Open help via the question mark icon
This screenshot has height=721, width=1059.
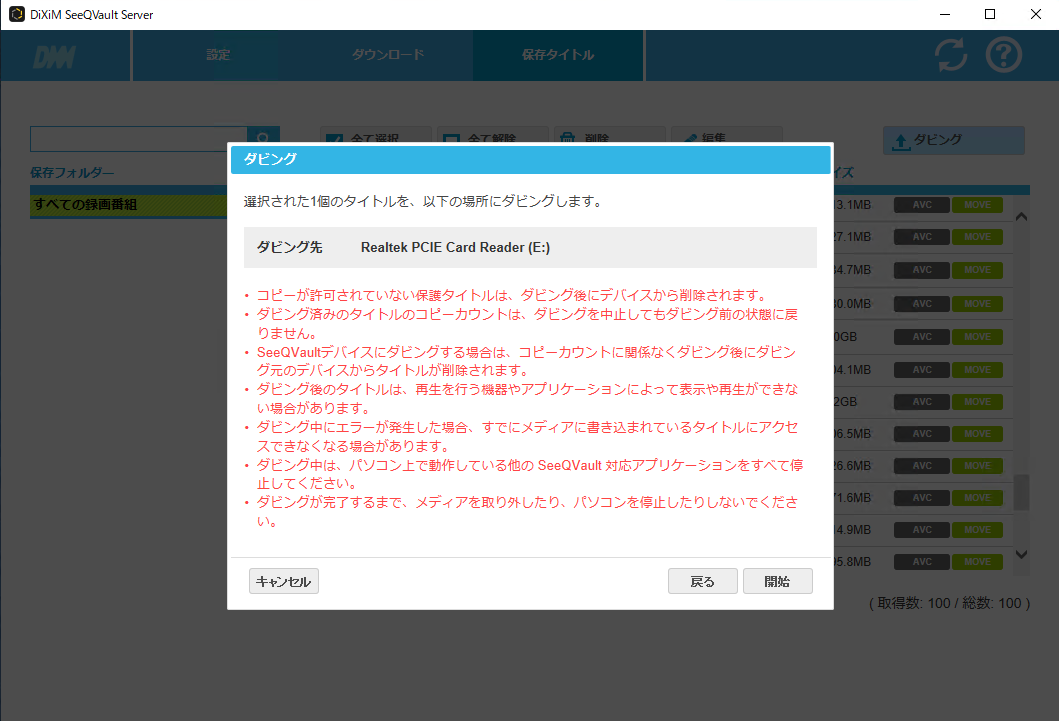point(1004,56)
